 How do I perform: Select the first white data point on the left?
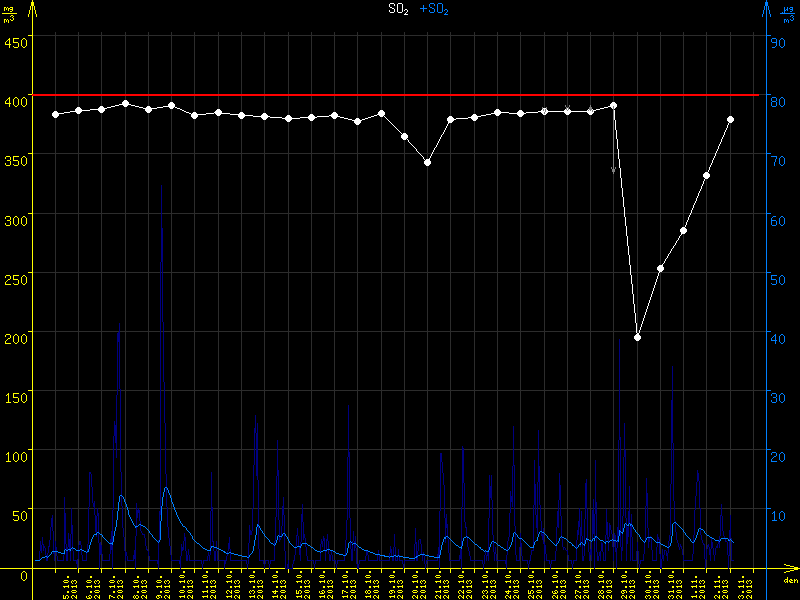coord(55,114)
